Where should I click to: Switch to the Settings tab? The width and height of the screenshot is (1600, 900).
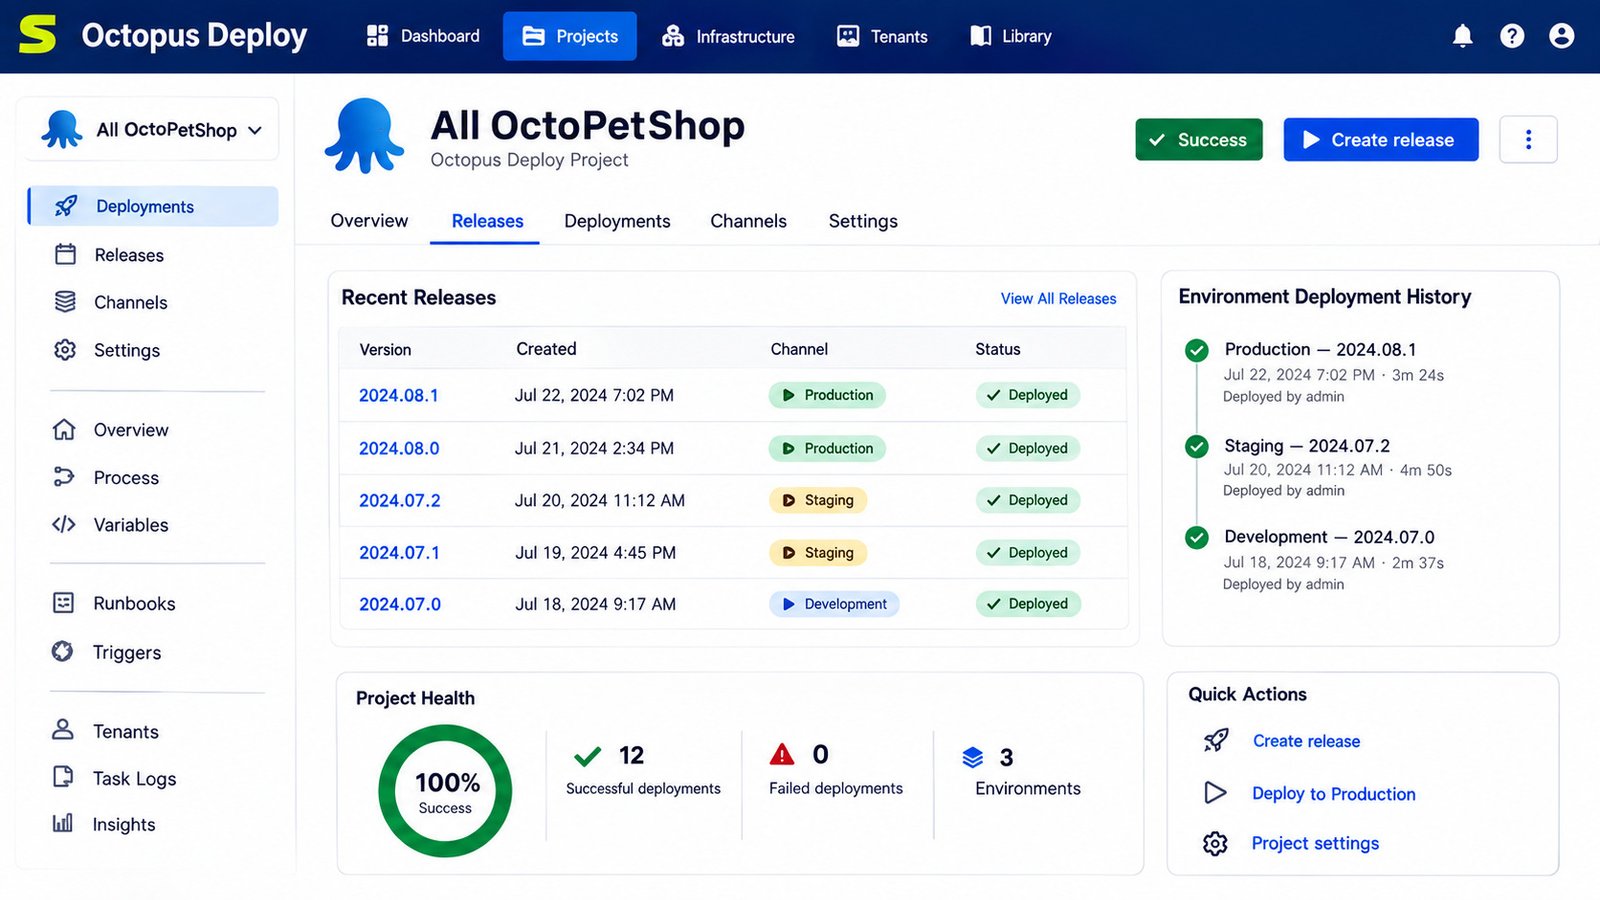point(863,221)
